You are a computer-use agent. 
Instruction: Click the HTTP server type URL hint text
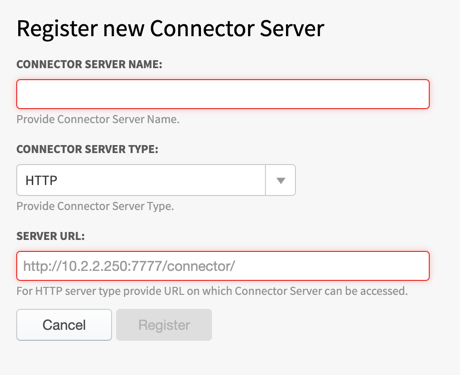point(212,291)
